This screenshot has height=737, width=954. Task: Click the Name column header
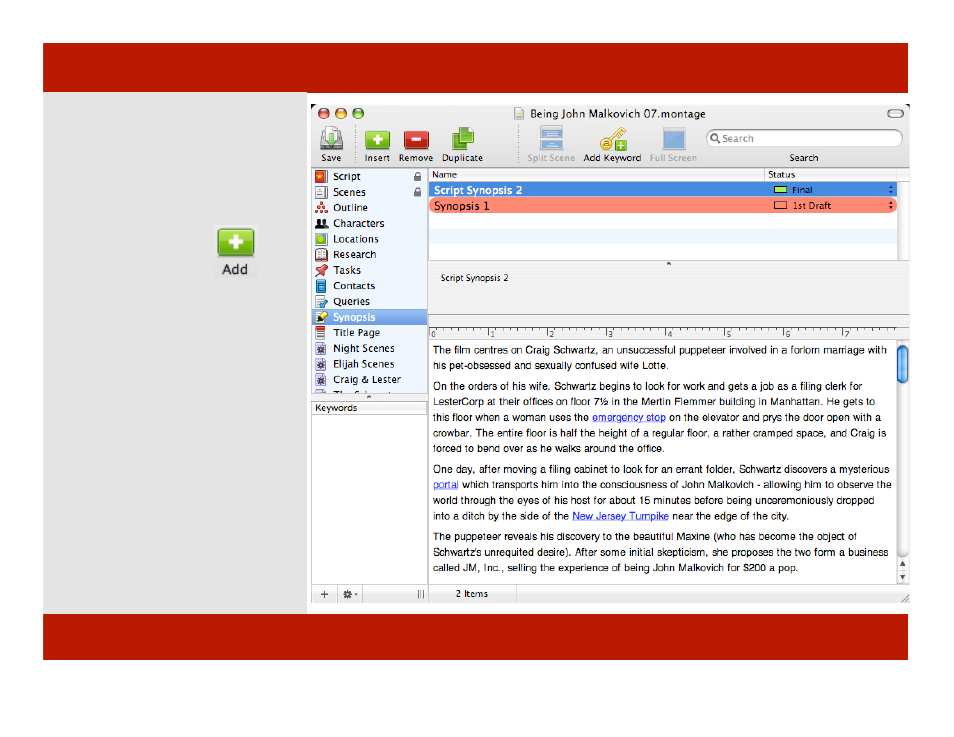(596, 175)
